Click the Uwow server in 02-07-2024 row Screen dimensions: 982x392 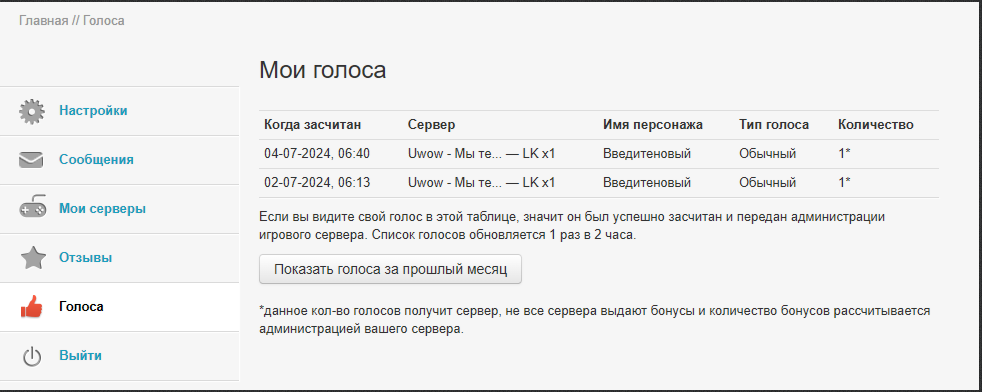[482, 183]
